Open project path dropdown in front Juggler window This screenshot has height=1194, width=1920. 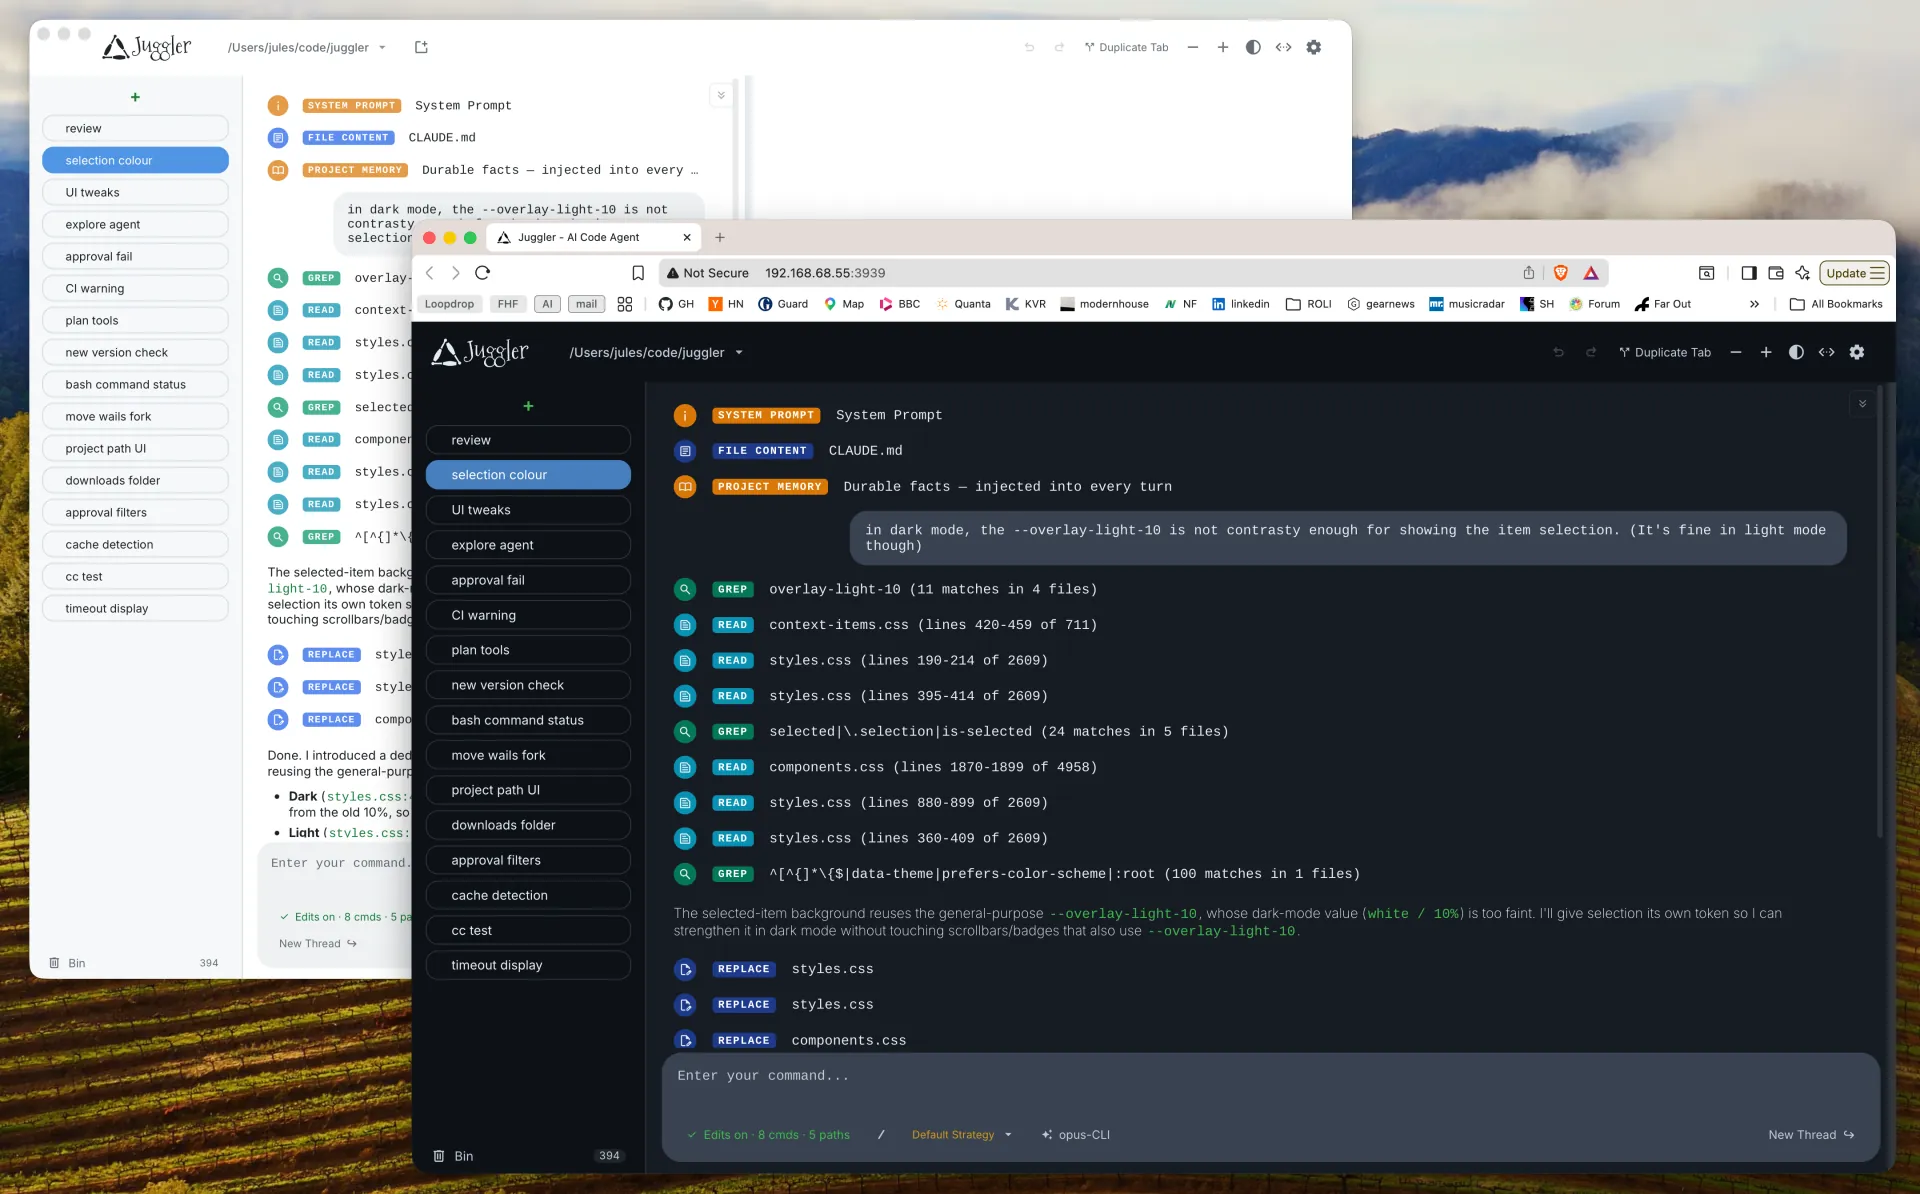[656, 352]
